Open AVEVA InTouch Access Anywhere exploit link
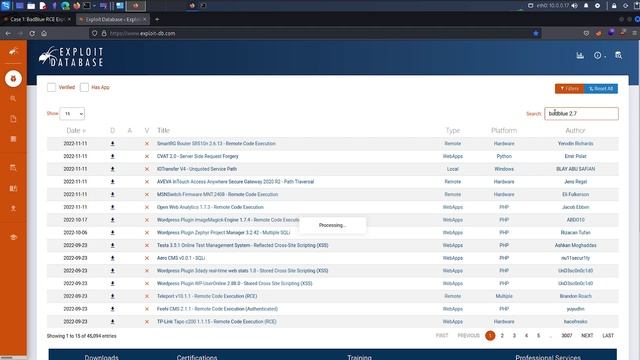This screenshot has height=360, width=640. click(x=236, y=182)
